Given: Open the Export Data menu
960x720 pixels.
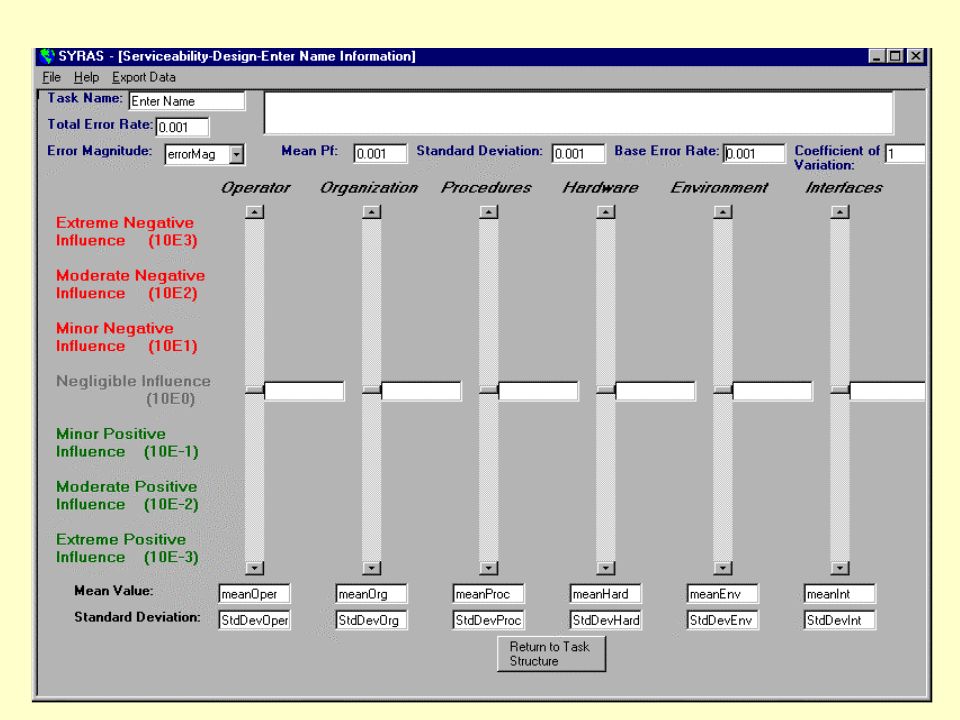Looking at the screenshot, I should [x=144, y=78].
